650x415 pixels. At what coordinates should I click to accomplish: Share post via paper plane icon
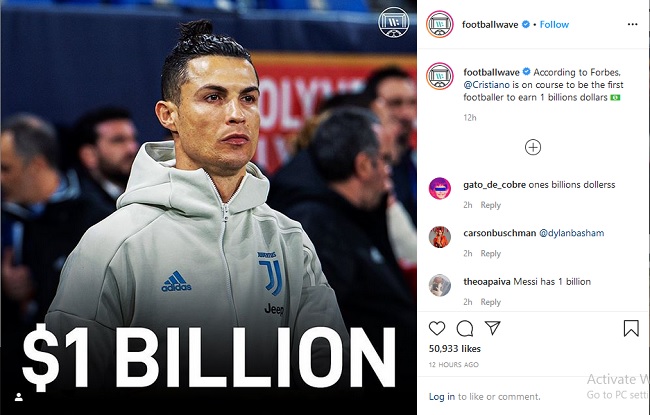click(492, 328)
